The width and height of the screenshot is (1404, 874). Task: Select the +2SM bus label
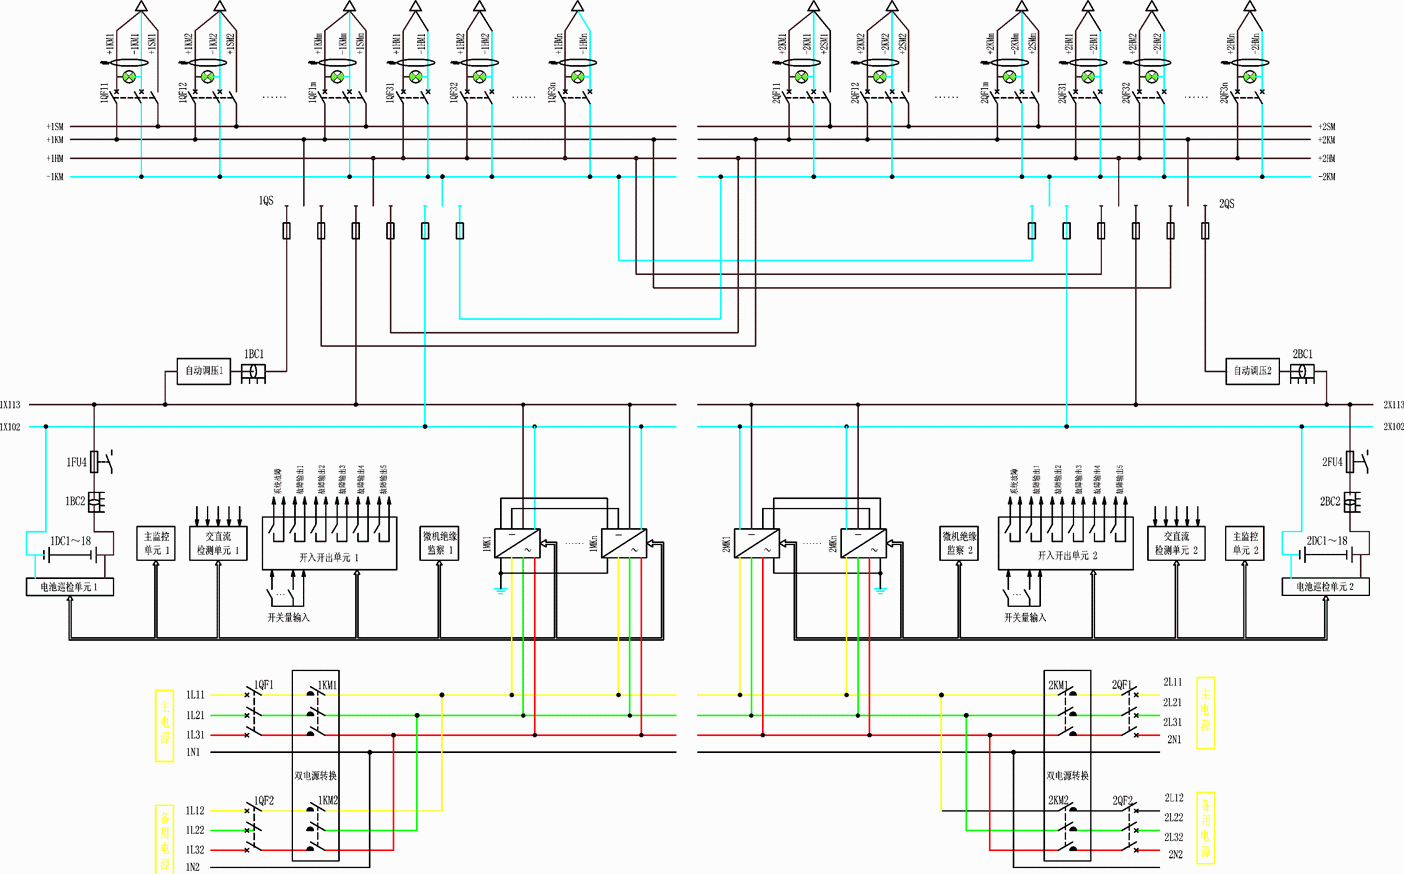pyautogui.click(x=1326, y=127)
